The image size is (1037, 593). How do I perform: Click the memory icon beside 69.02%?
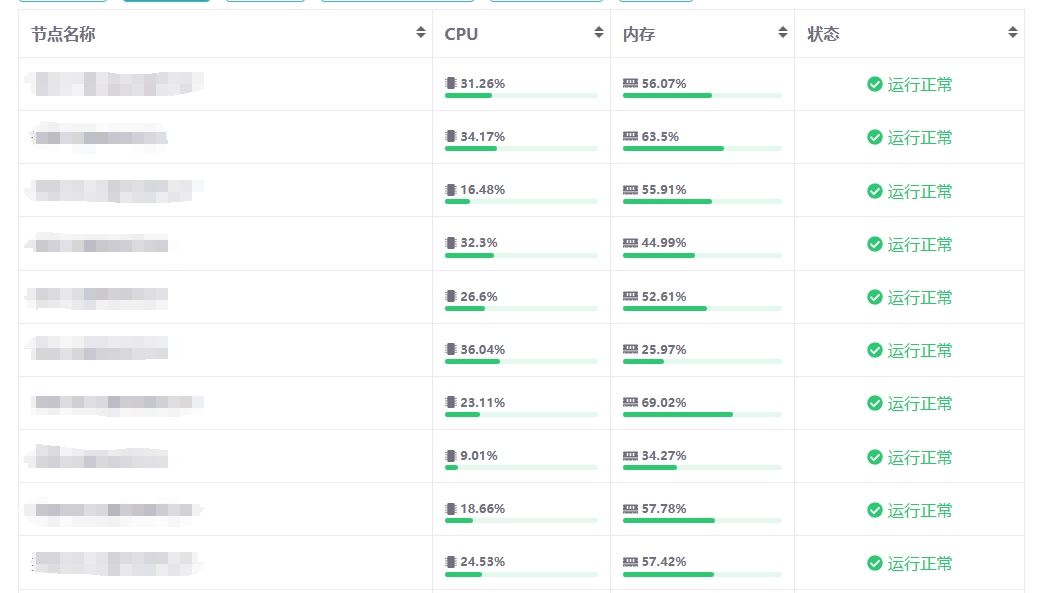630,403
